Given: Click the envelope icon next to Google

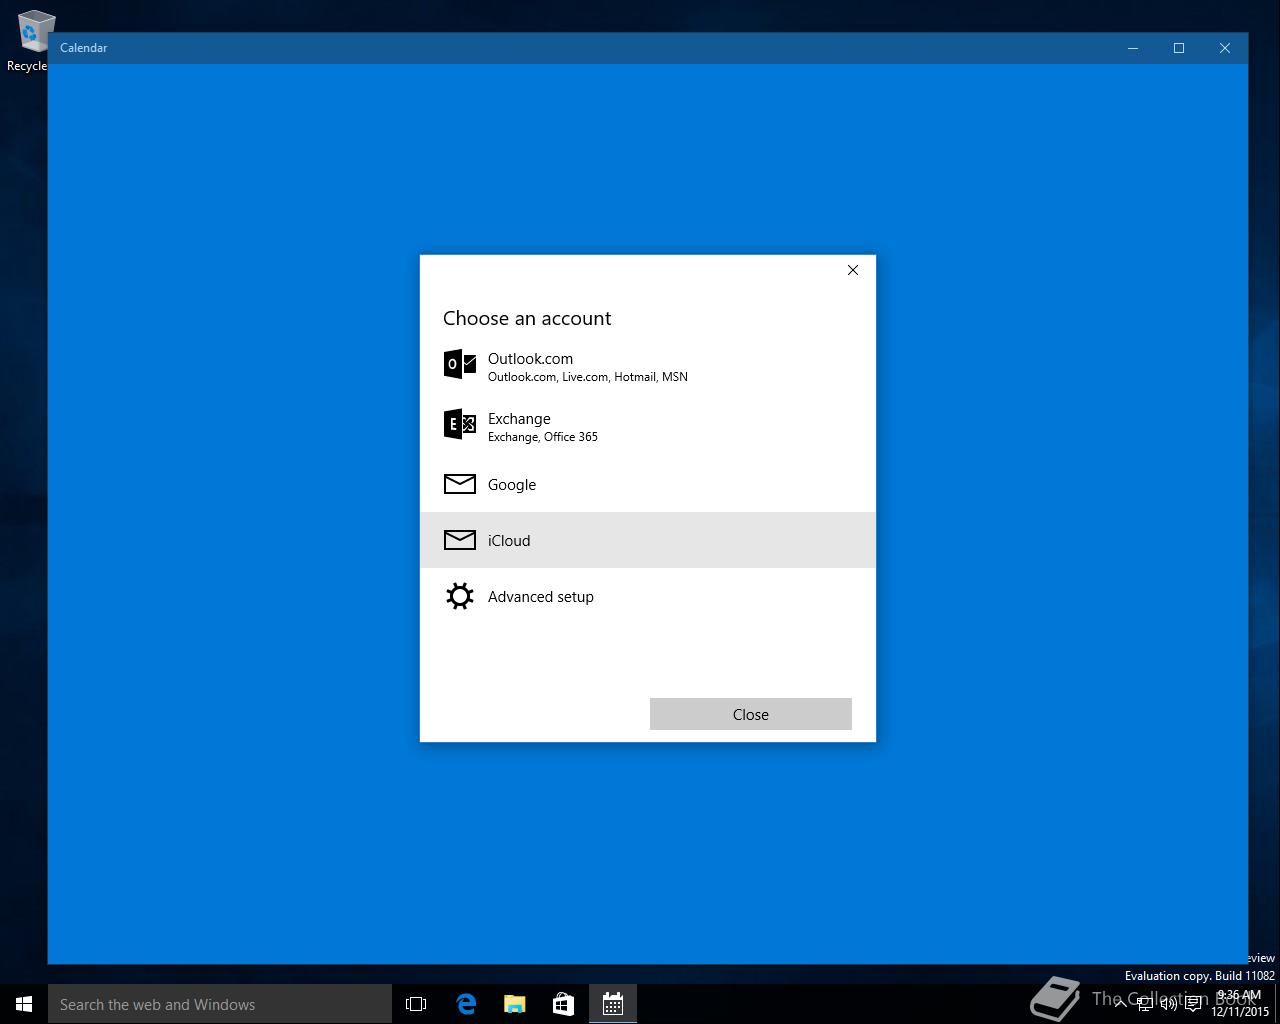Looking at the screenshot, I should click(460, 484).
